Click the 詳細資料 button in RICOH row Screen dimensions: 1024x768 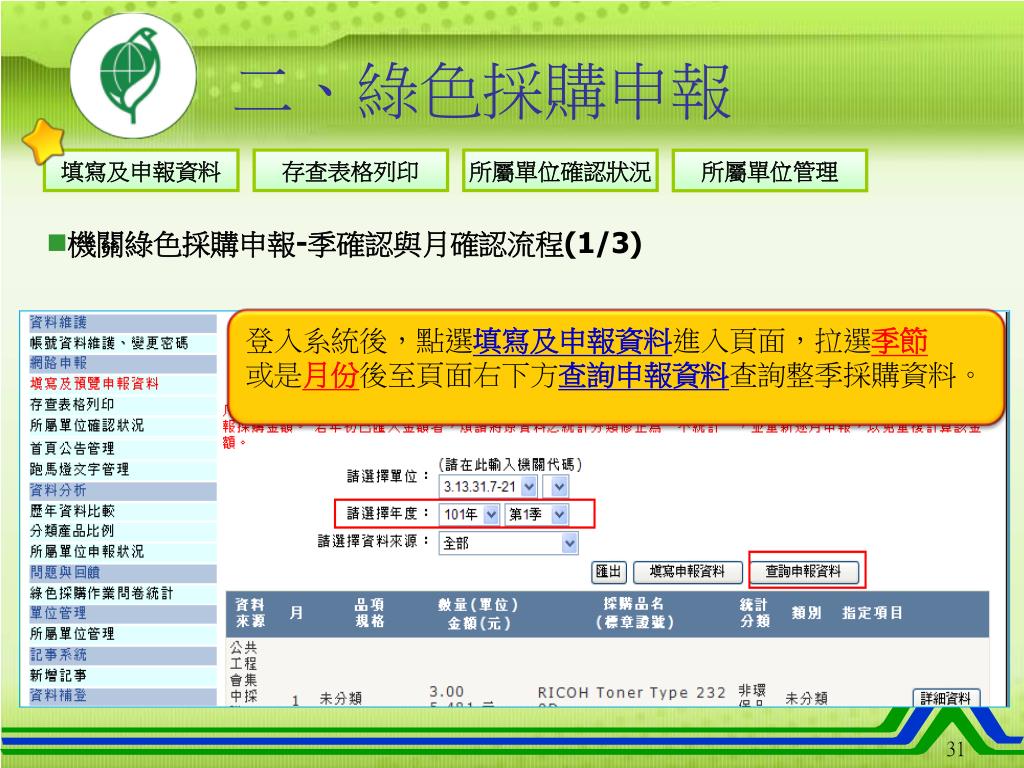946,698
